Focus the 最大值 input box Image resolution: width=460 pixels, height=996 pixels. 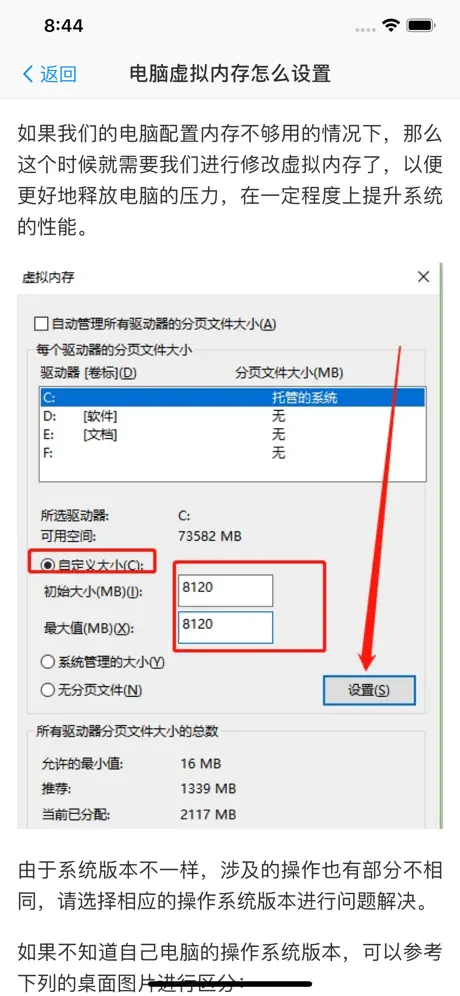pos(226,628)
